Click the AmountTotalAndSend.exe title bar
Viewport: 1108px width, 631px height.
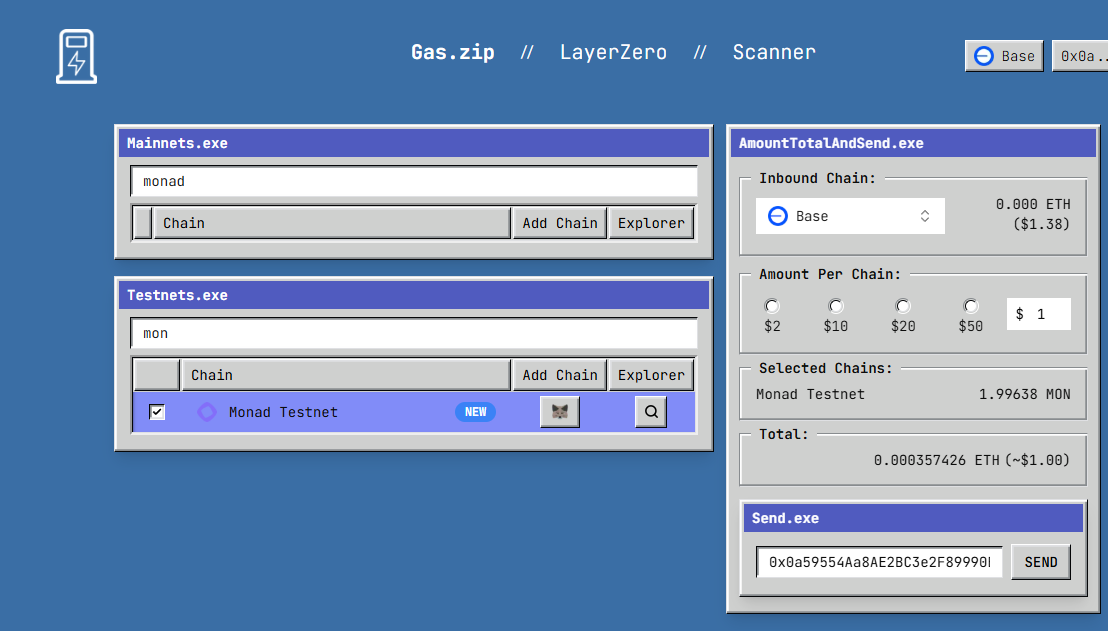(913, 143)
